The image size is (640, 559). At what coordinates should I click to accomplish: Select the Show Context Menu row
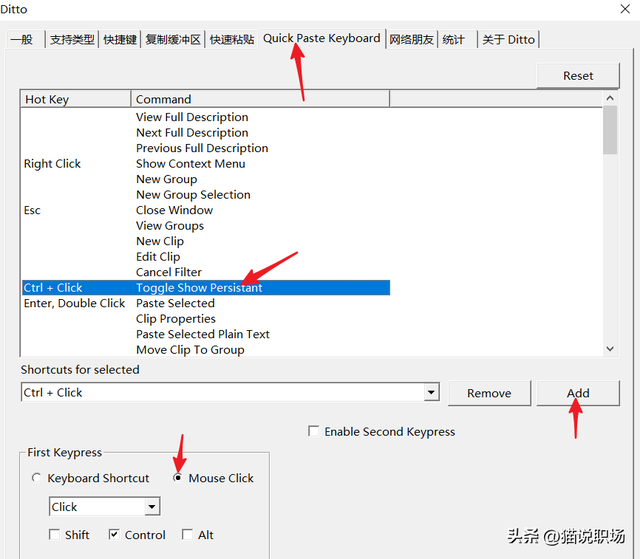pos(206,164)
